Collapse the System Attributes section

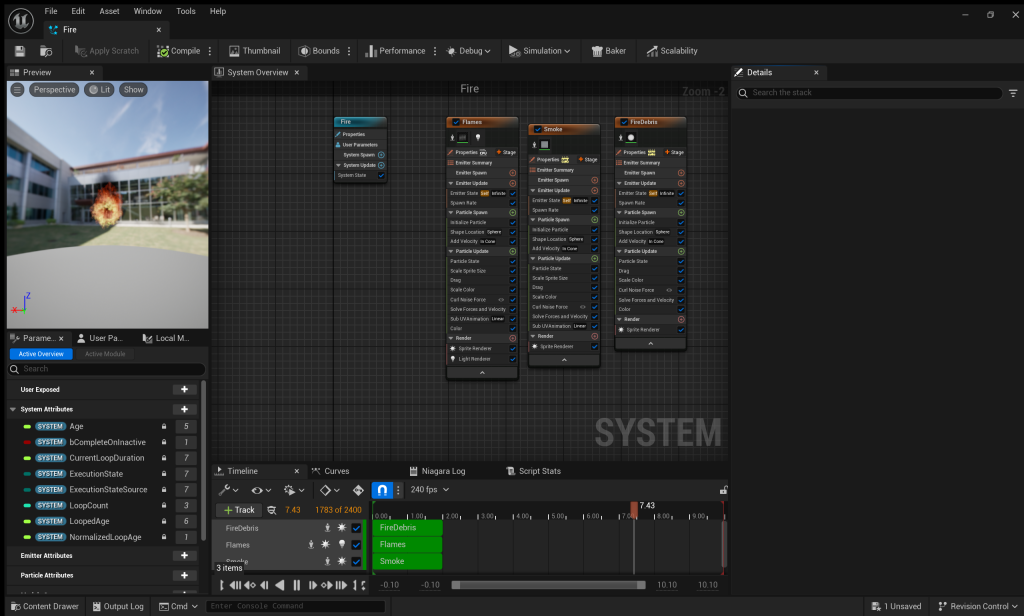12,410
